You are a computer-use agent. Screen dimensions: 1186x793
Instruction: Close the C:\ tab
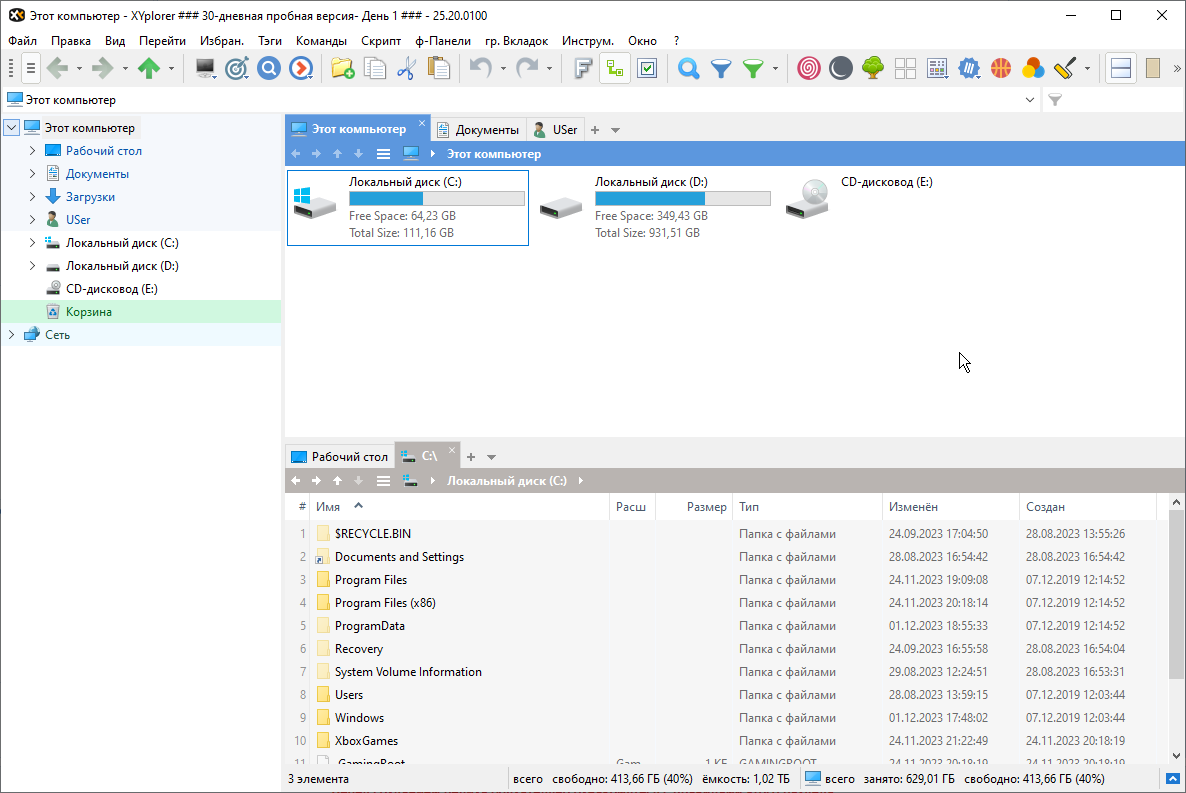452,450
